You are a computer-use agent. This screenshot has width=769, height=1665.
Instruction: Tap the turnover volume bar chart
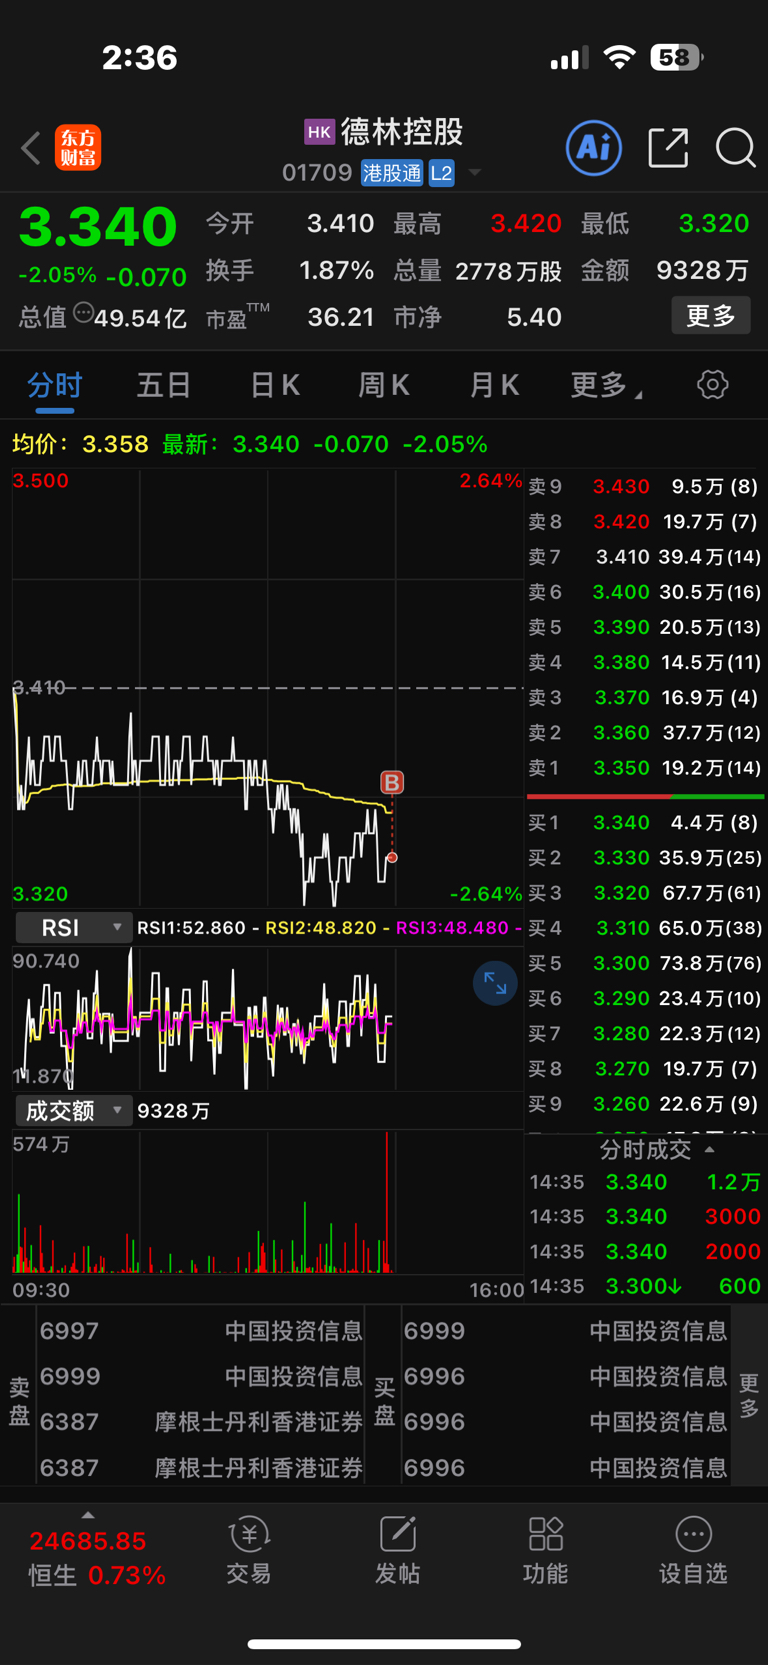point(268,1202)
